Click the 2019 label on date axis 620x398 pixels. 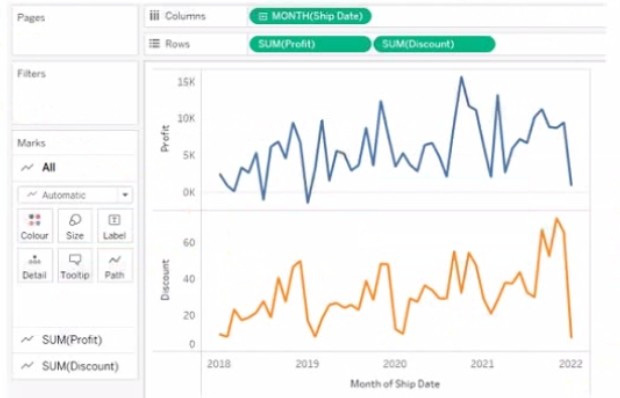pyautogui.click(x=307, y=364)
